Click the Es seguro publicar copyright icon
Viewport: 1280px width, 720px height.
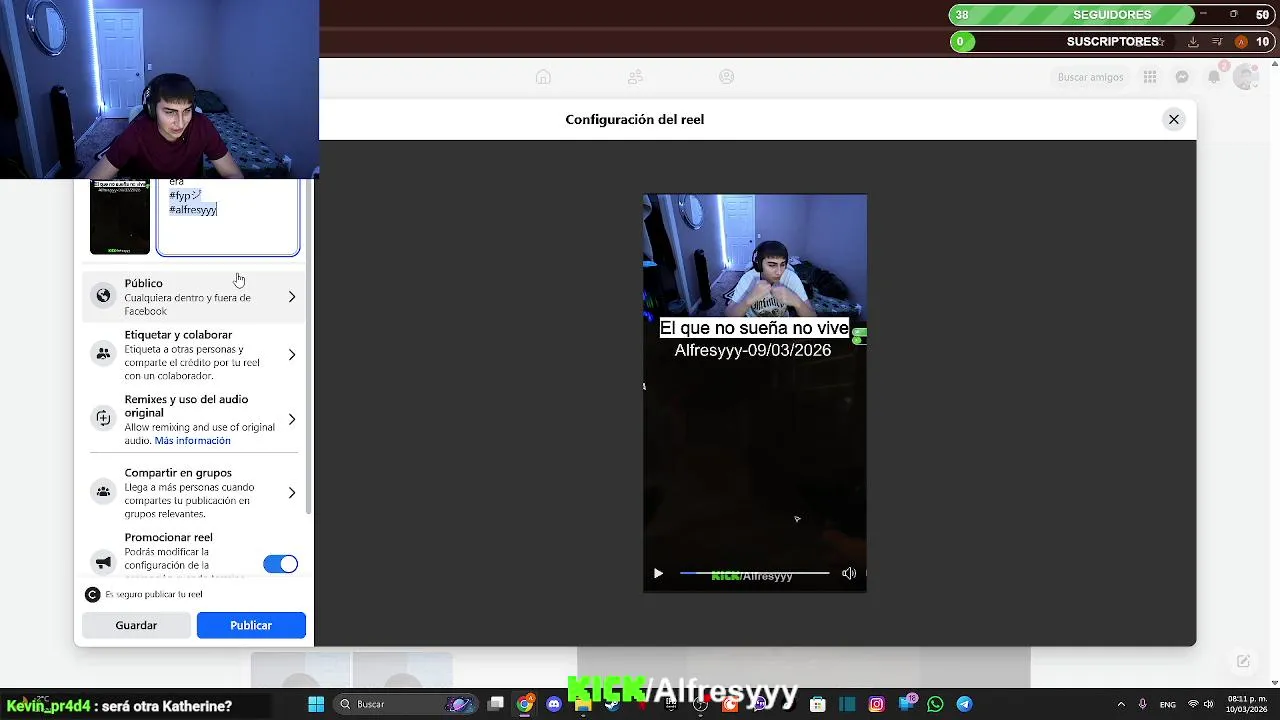click(x=92, y=594)
